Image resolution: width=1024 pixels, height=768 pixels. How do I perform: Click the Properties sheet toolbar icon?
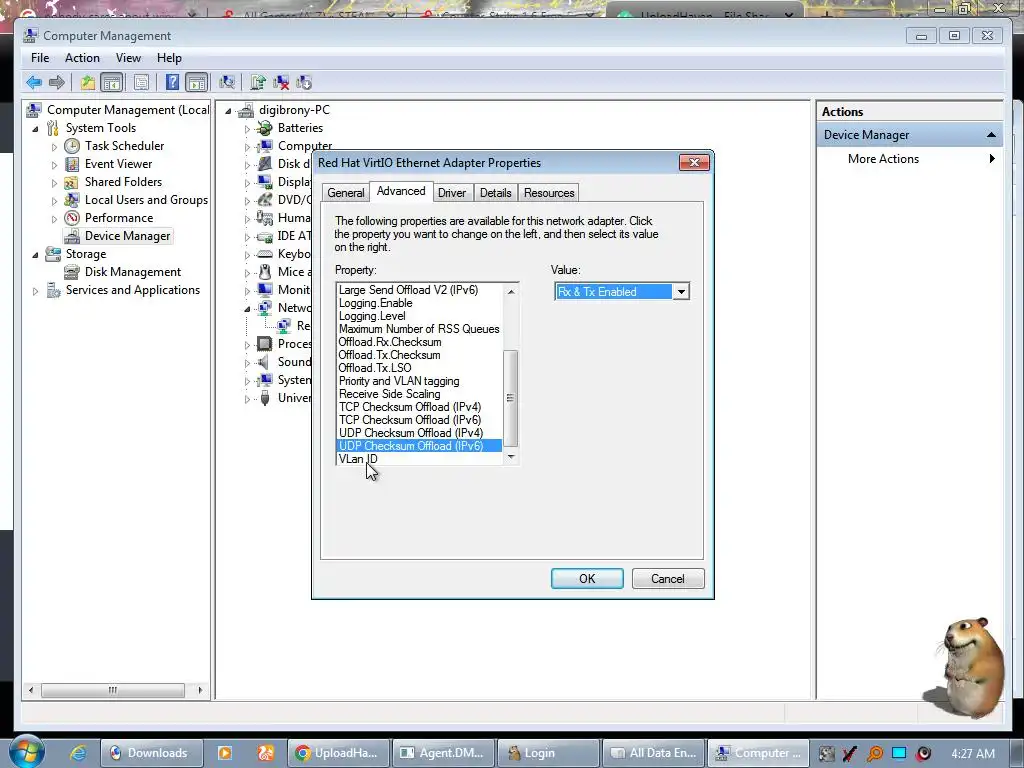coord(141,82)
